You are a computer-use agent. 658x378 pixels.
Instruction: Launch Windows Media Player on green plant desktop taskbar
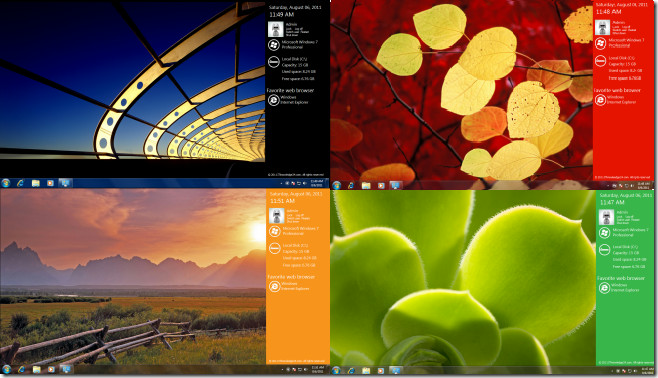pos(381,370)
